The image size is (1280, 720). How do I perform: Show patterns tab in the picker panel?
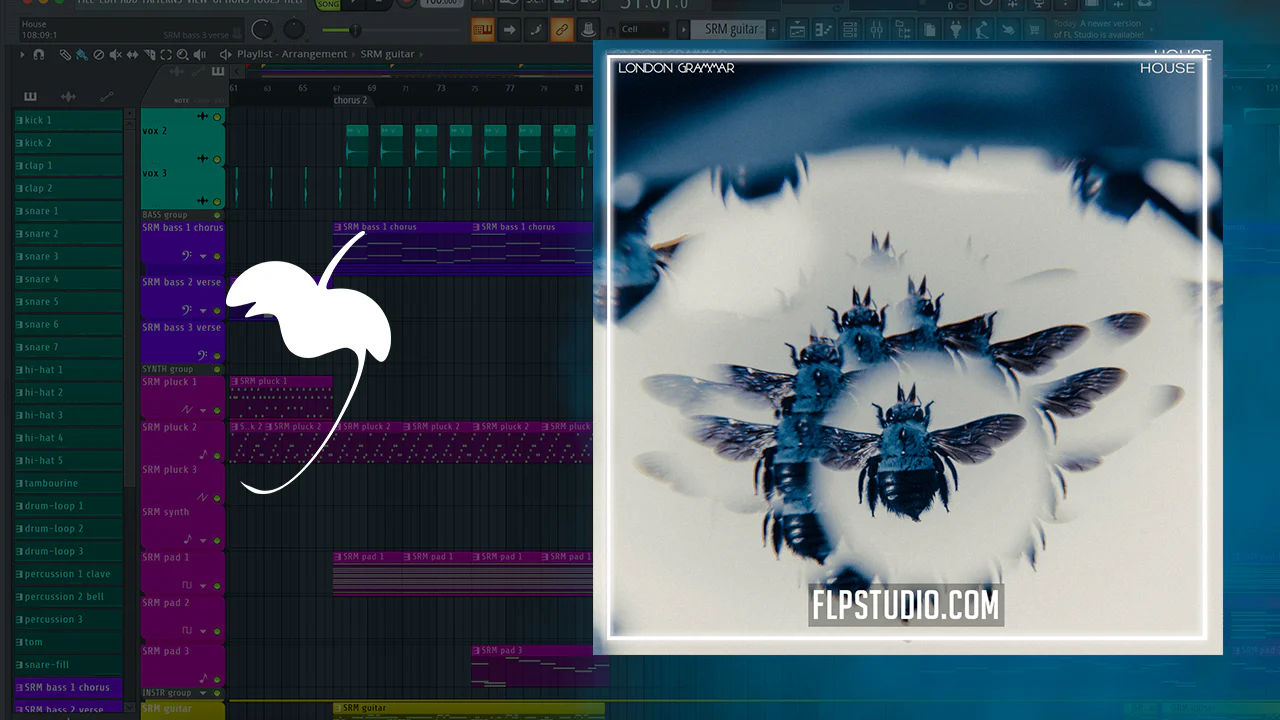[x=30, y=97]
